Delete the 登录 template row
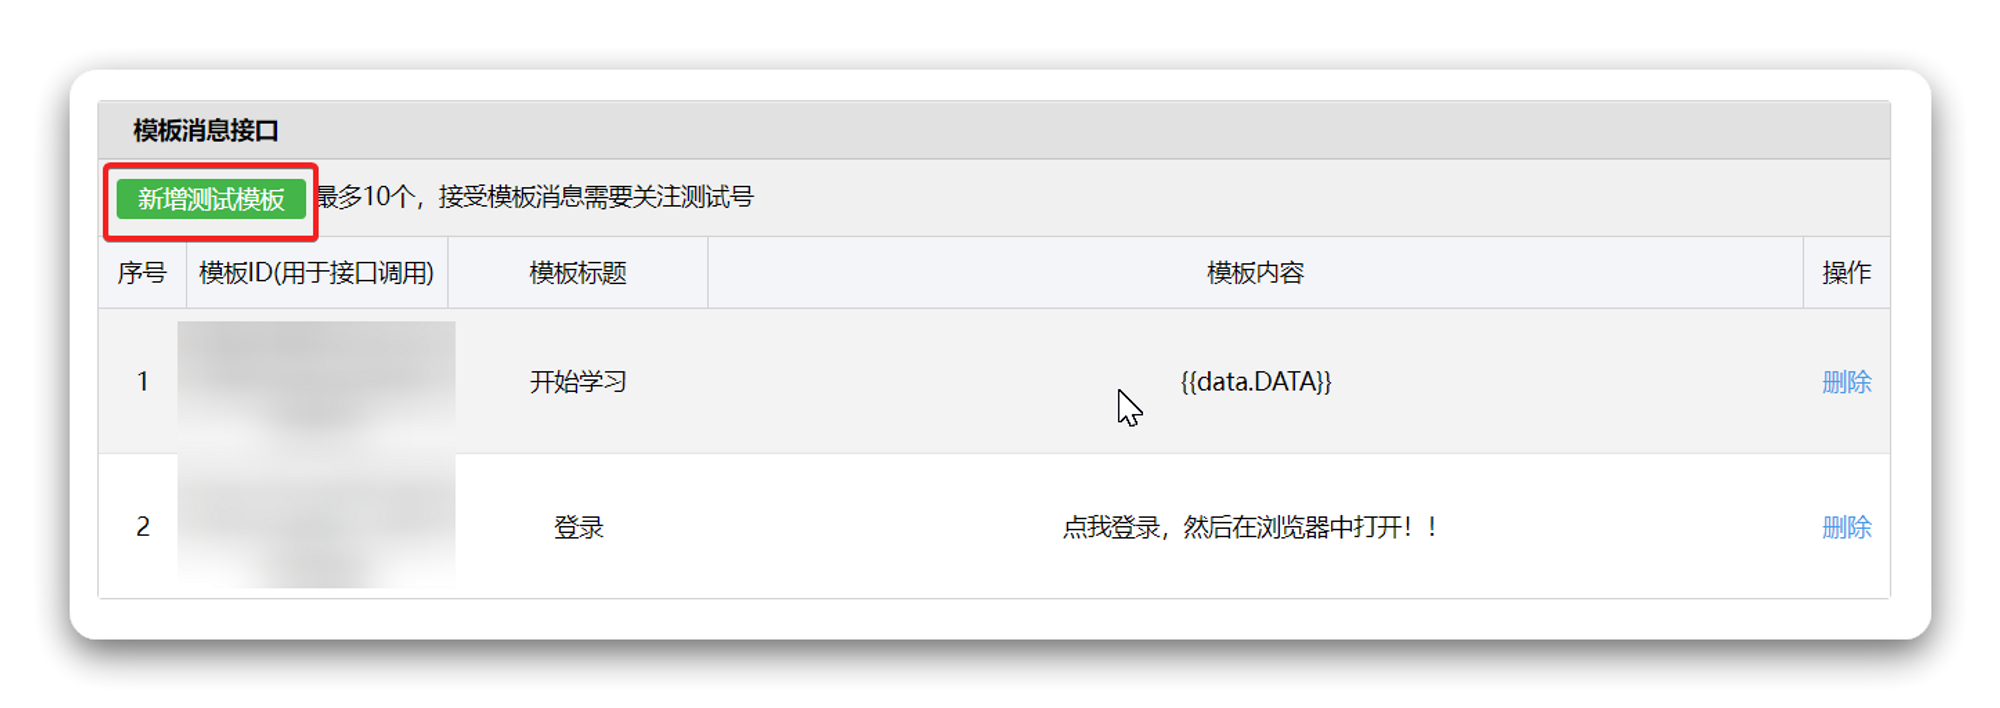2000x708 pixels. tap(1846, 527)
